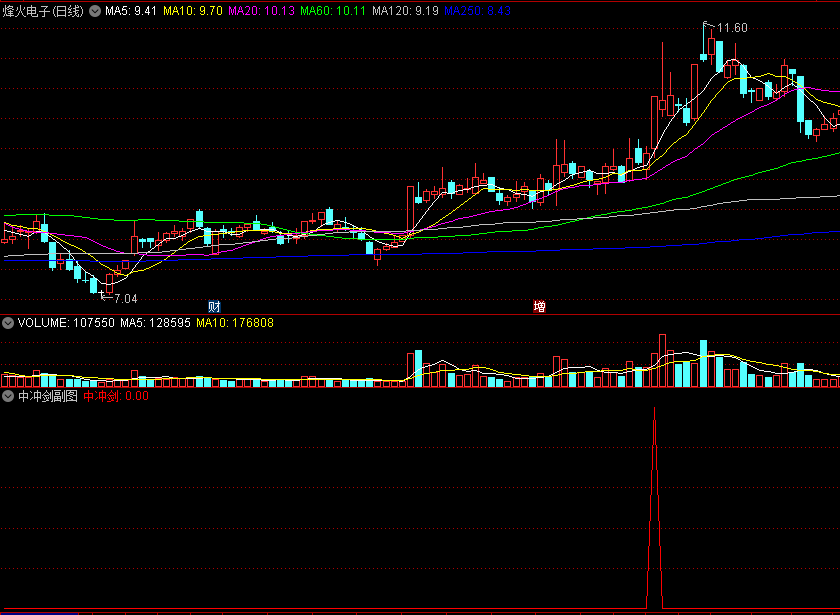The width and height of the screenshot is (840, 615).
Task: Click the 11.60 high price annotation
Action: 732,28
